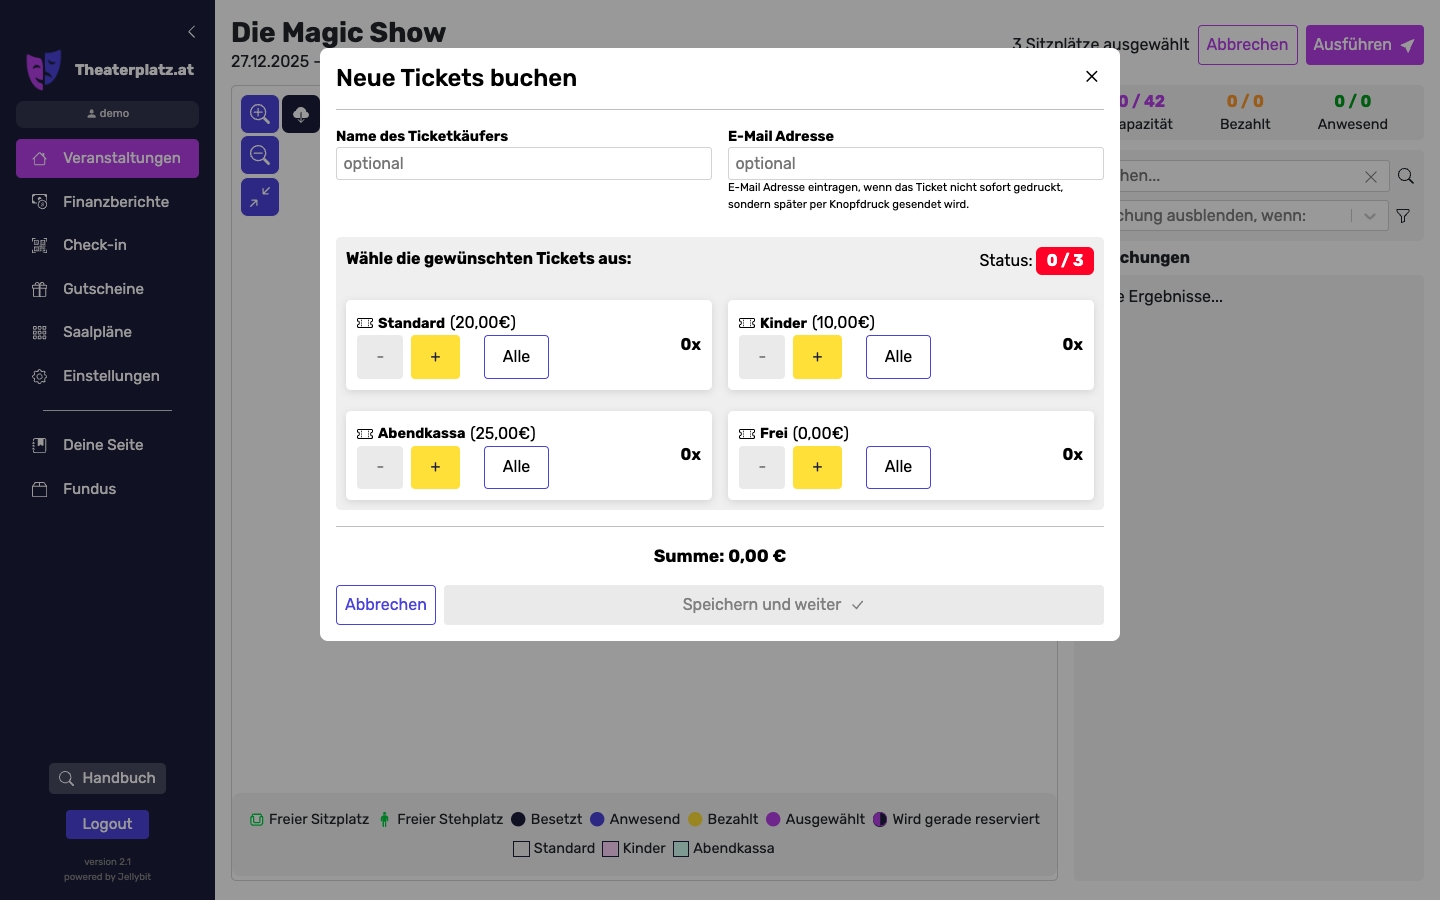Add one Kinder ticket

(x=817, y=357)
